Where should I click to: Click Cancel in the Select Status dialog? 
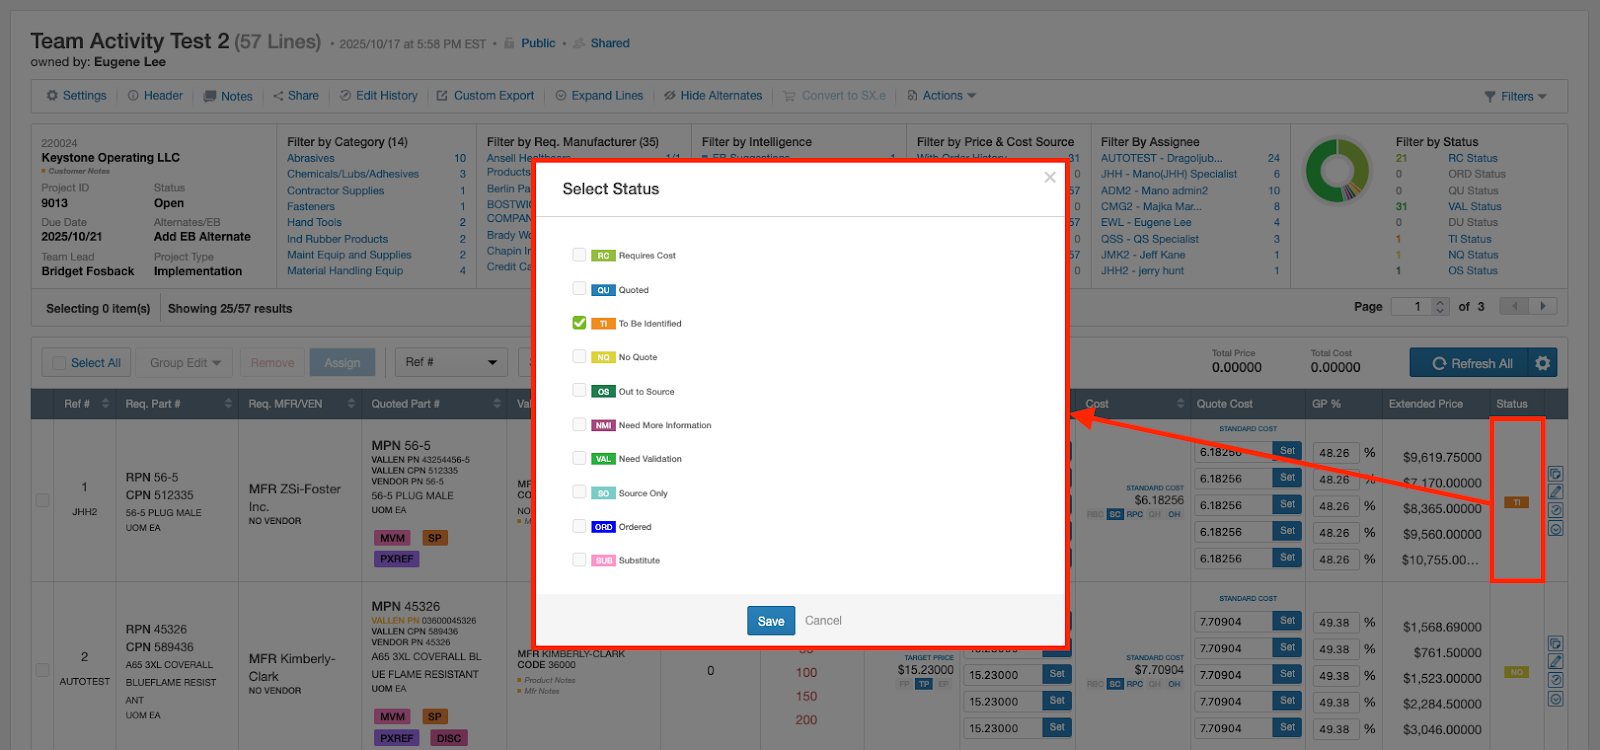coord(823,621)
